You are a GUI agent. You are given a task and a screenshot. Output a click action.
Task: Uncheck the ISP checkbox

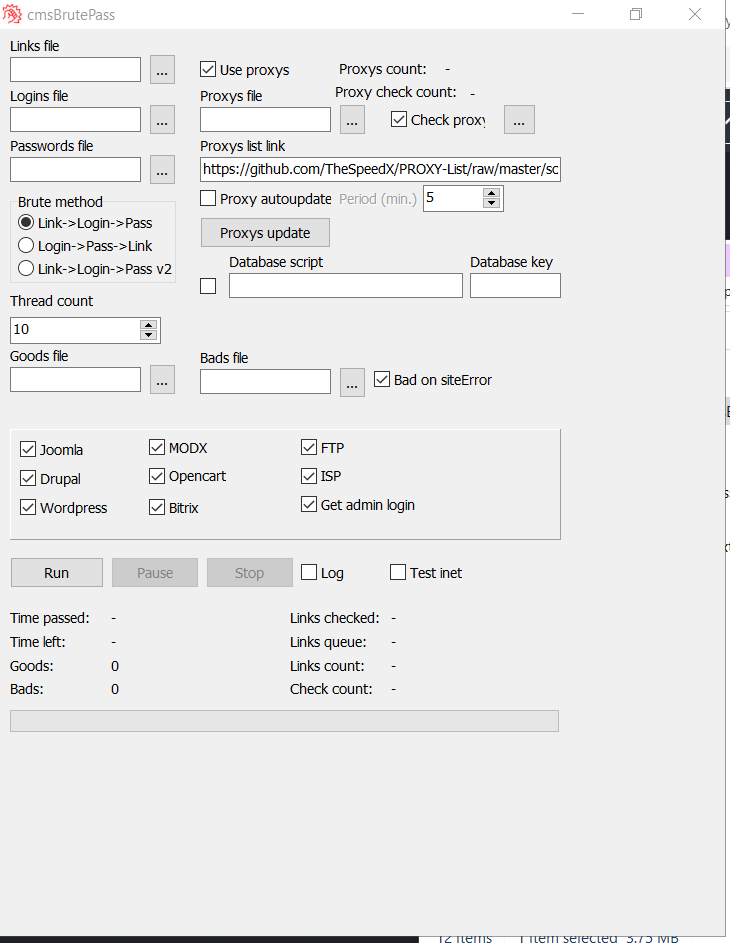point(309,476)
